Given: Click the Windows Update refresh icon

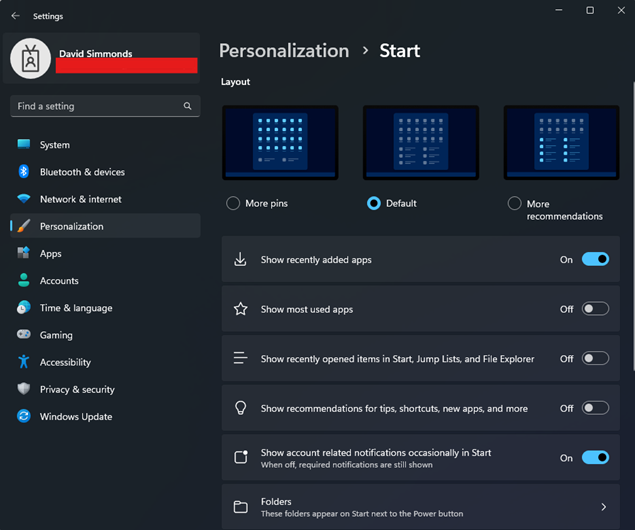Looking at the screenshot, I should [x=23, y=416].
